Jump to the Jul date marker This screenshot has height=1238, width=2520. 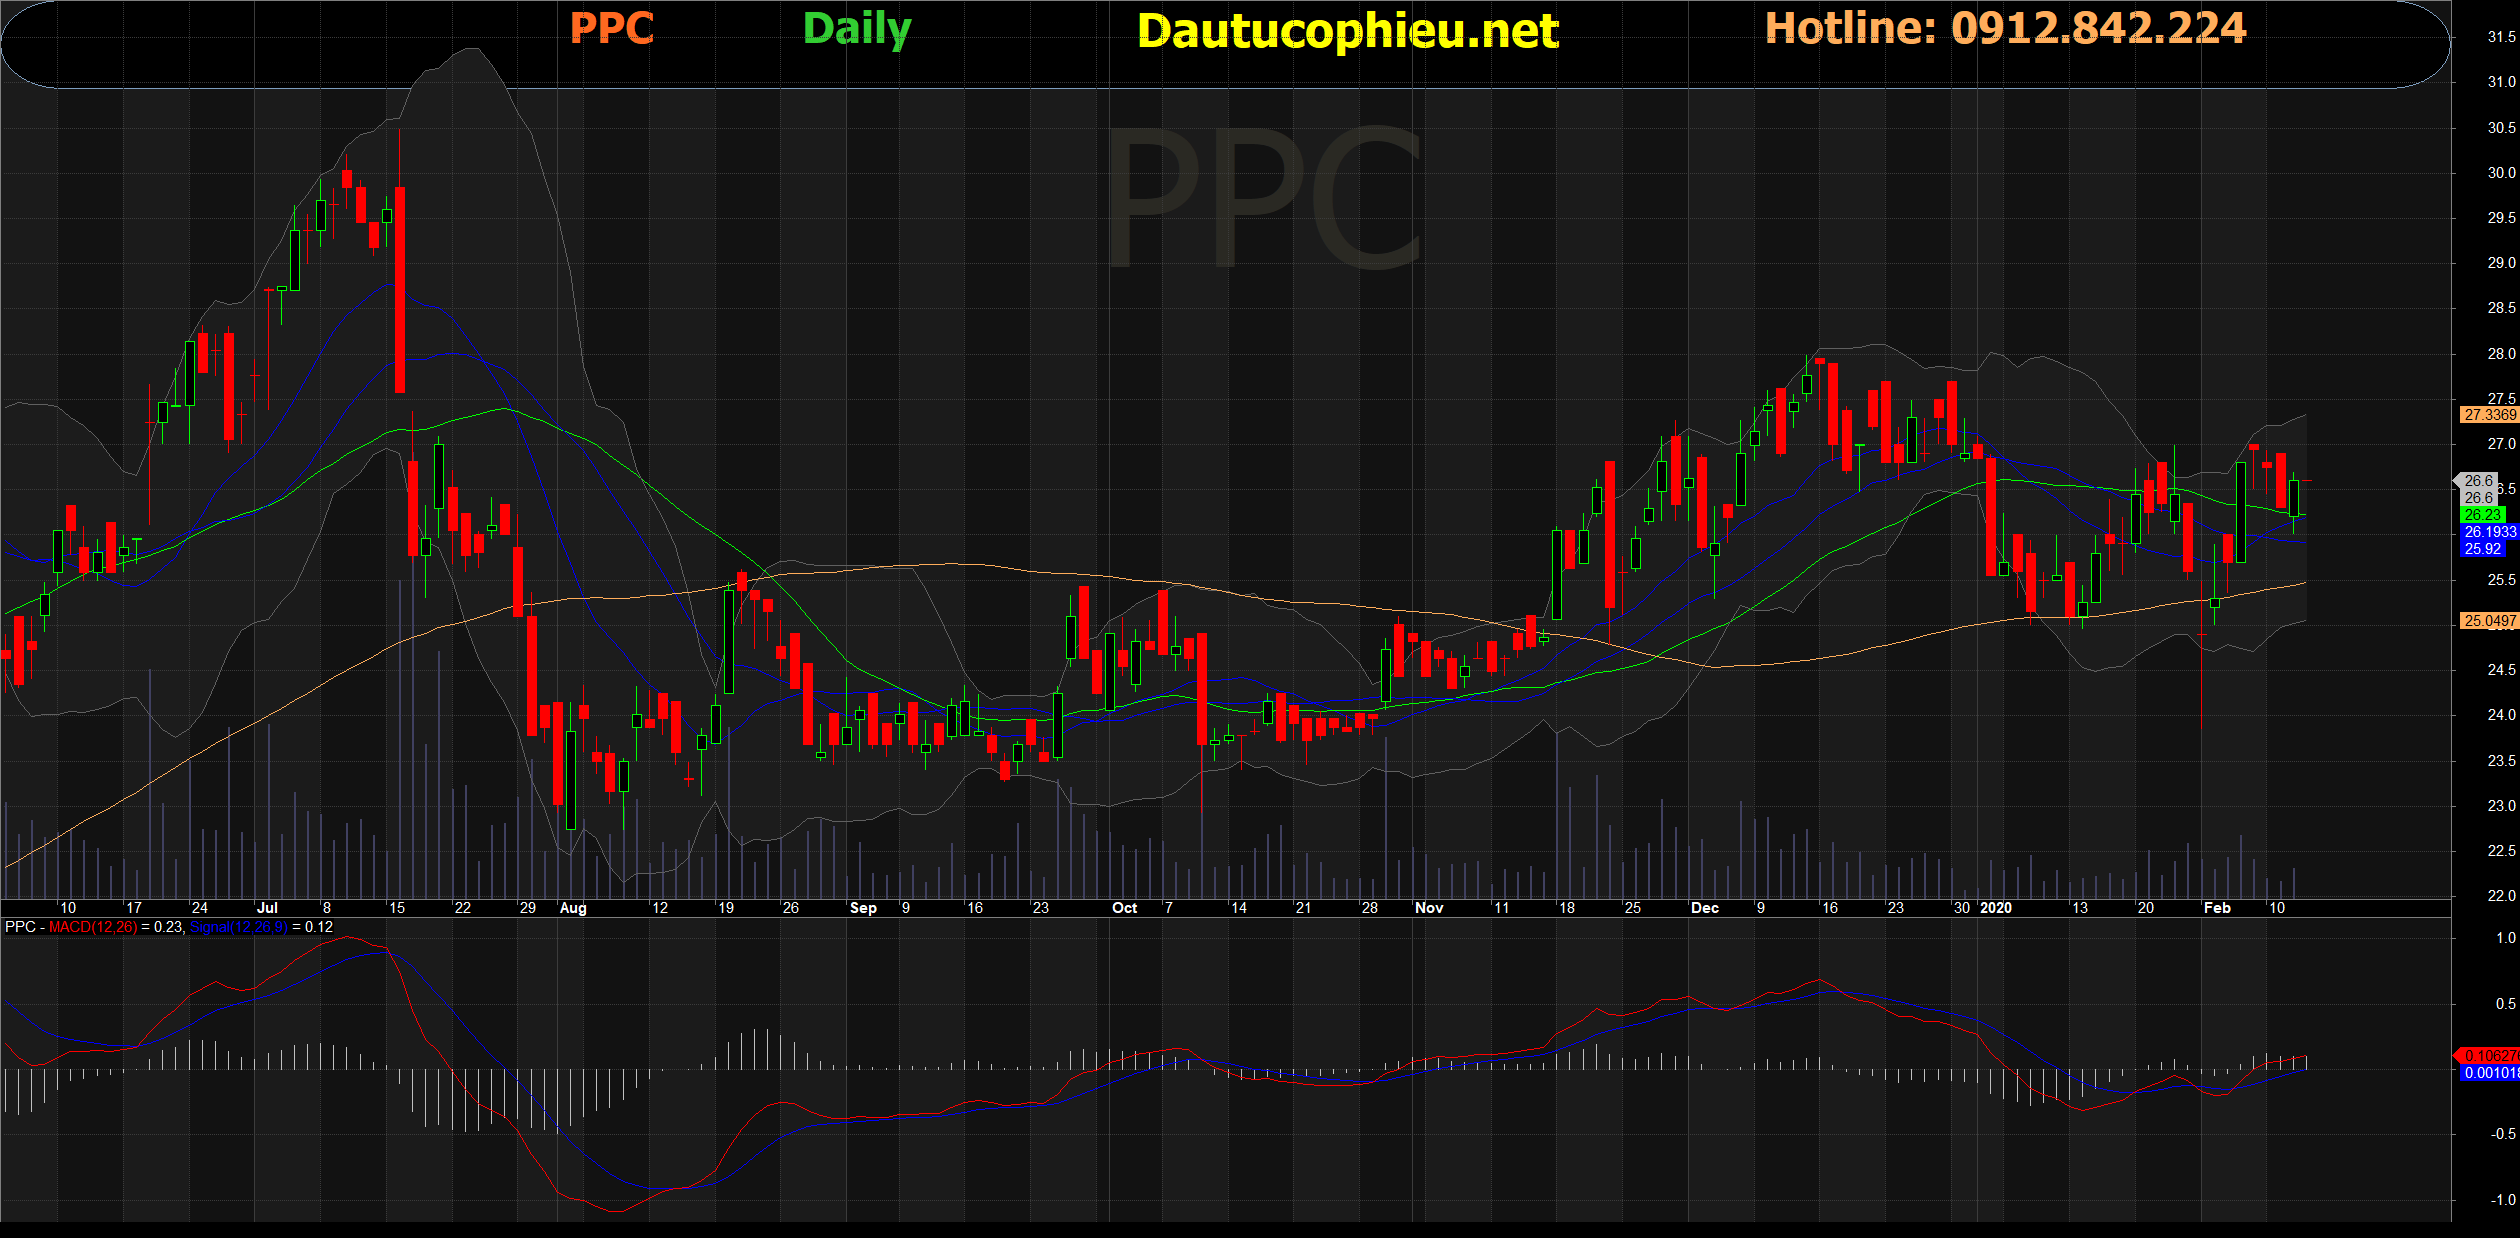pos(267,908)
